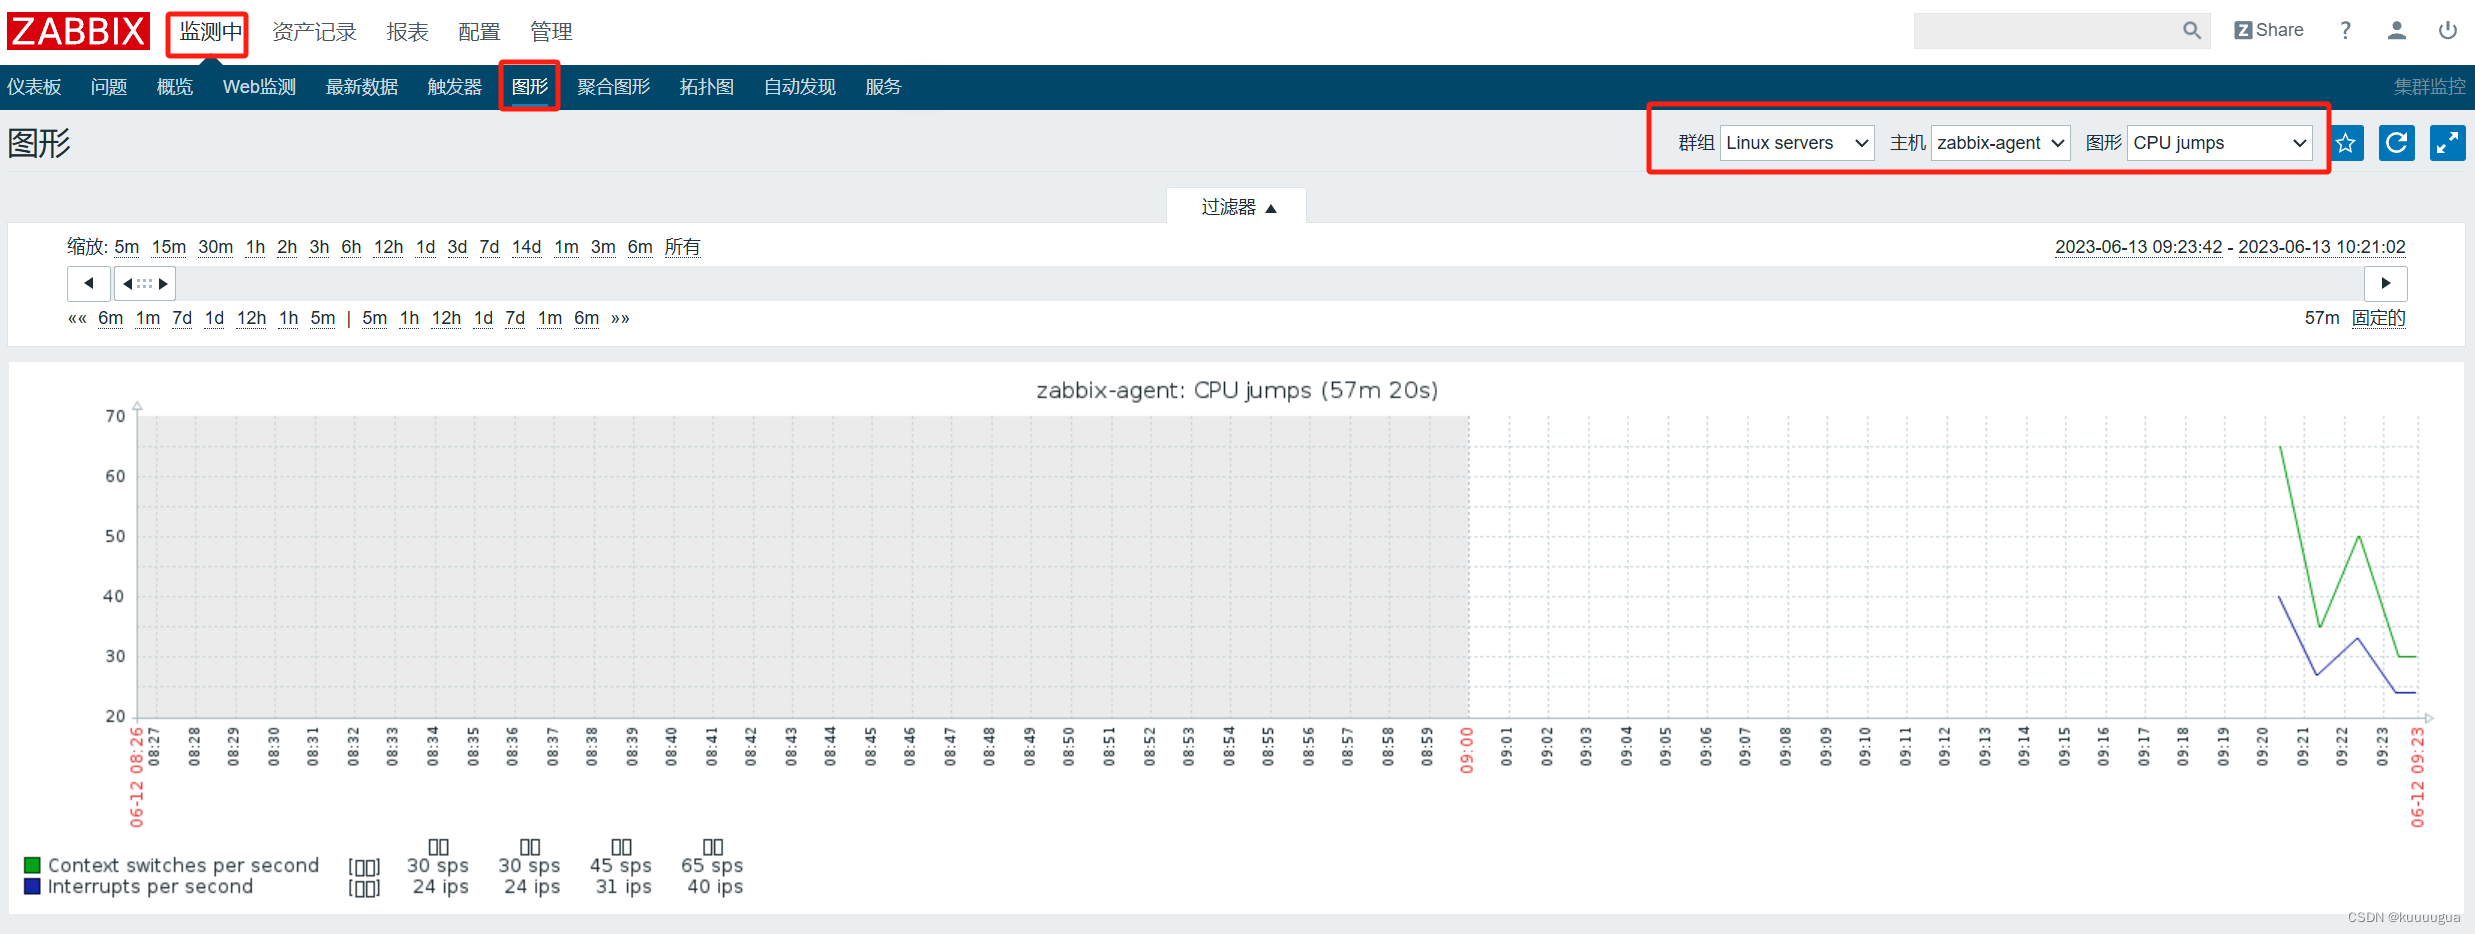Set zoom to 3m

(603, 247)
